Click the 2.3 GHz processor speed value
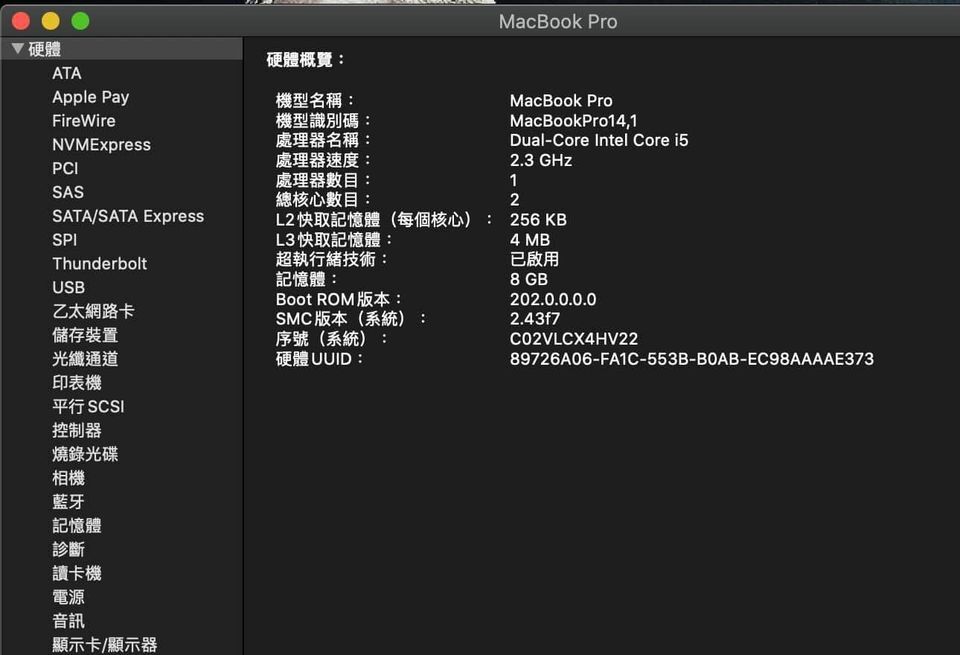This screenshot has height=655, width=960. click(x=541, y=160)
